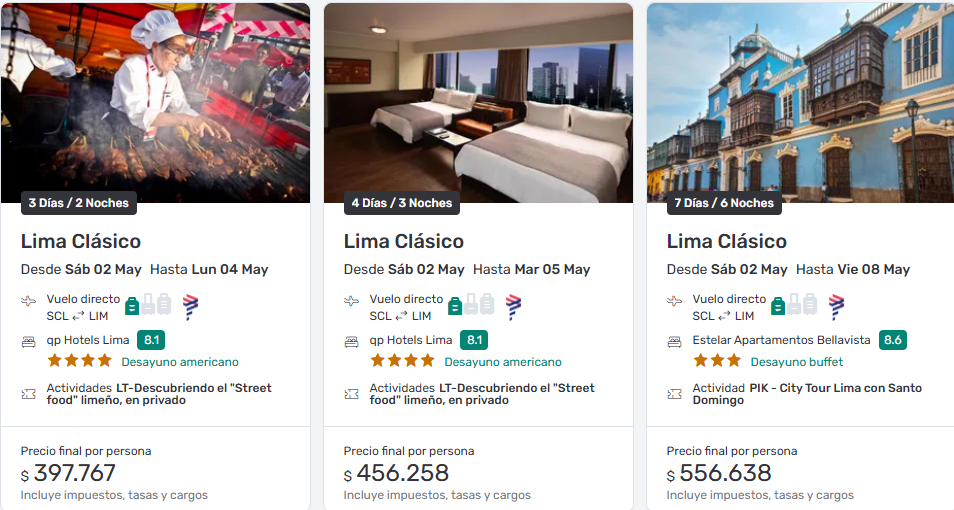The height and width of the screenshot is (510, 954).
Task: Click the bed icon beside qp Hotels Lima in the 3-day package
Action: coord(29,341)
